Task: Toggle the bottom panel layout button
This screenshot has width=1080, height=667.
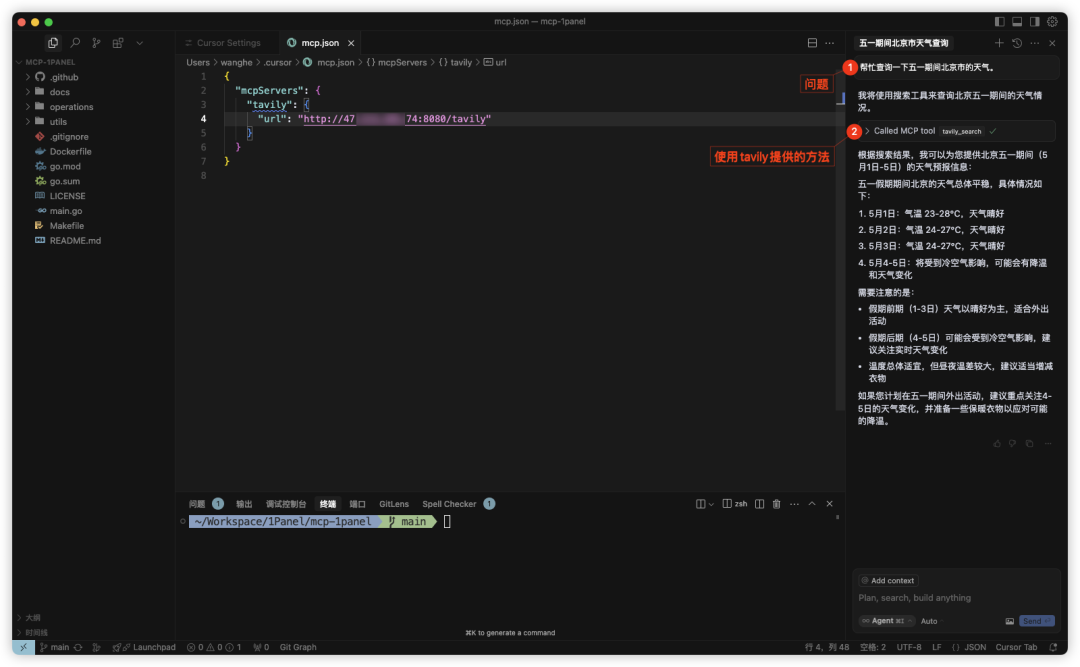Action: click(1017, 21)
